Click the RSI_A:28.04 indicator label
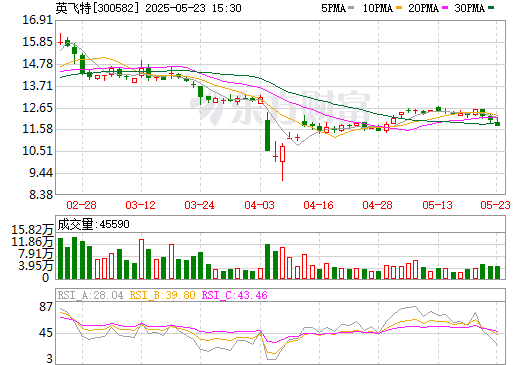 pos(90,295)
